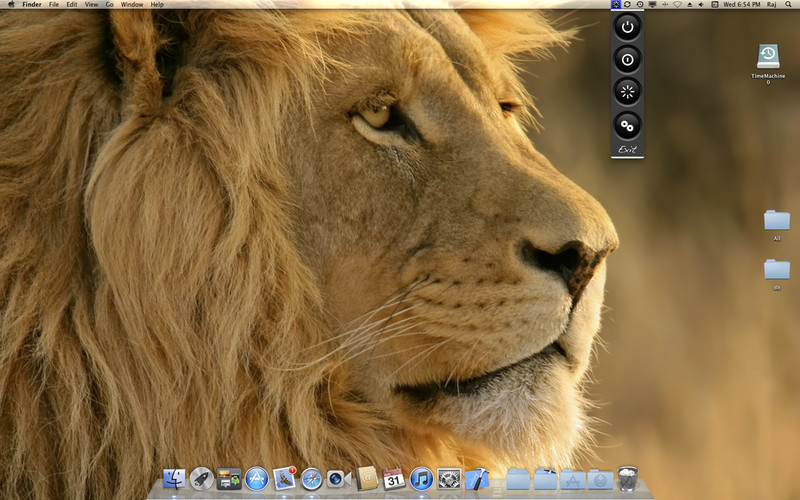Click the power button in the popup panel
This screenshot has height=500, width=800.
tap(627, 28)
